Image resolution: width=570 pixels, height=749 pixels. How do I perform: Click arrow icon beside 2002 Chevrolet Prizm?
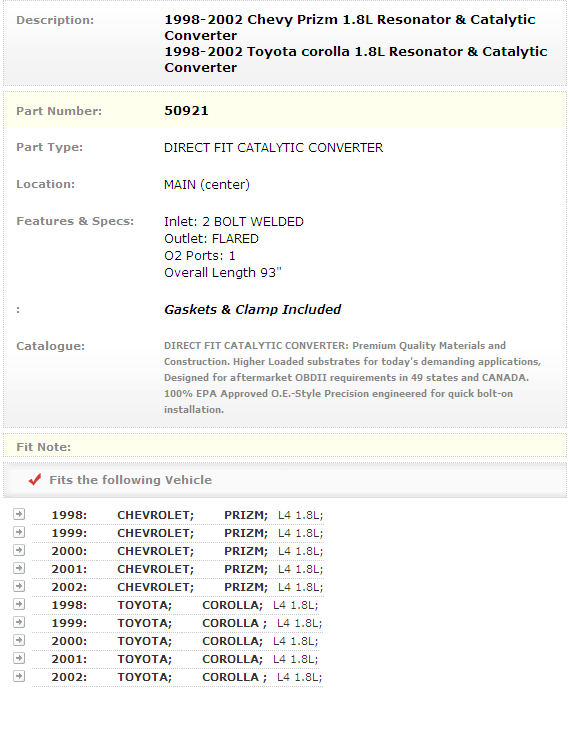pyautogui.click(x=19, y=586)
